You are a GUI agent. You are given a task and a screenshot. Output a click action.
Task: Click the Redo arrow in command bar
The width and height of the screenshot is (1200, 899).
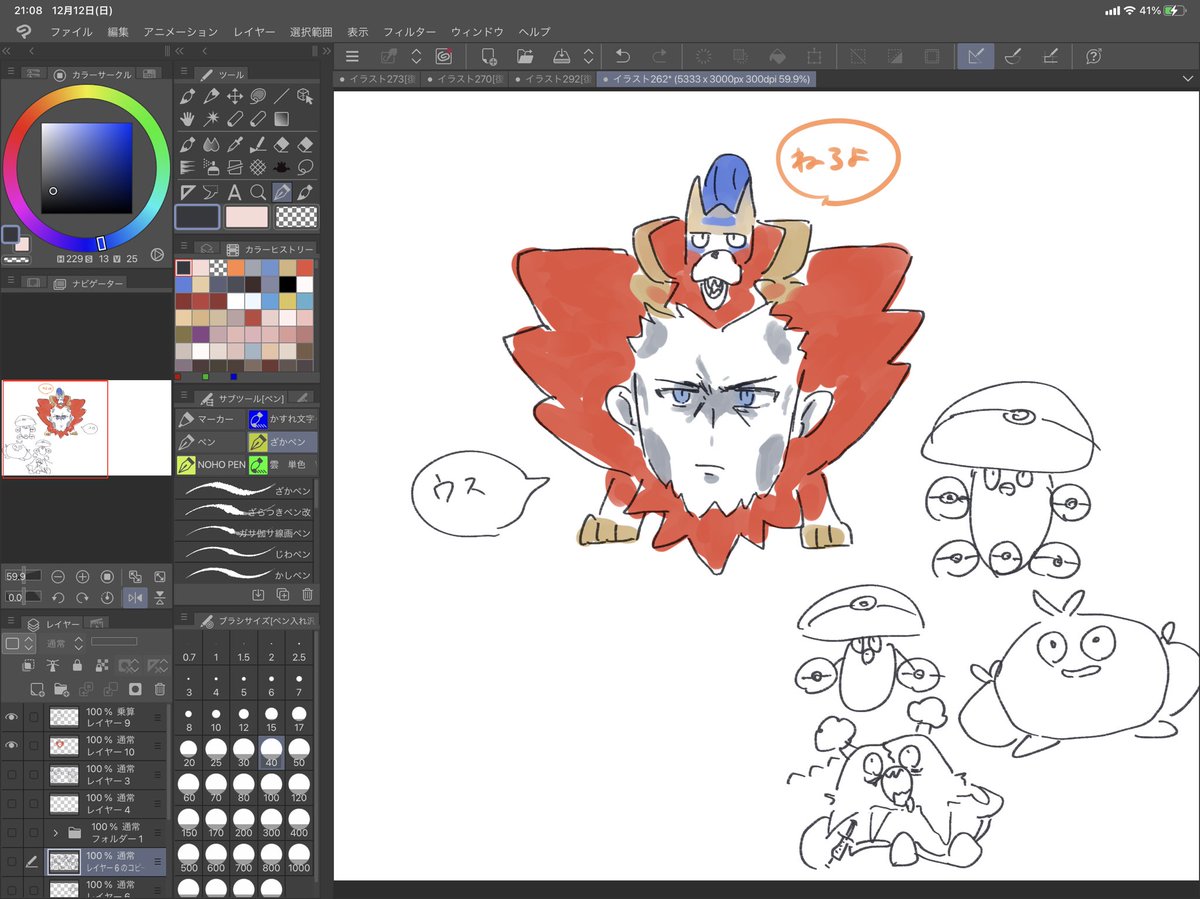coord(659,56)
